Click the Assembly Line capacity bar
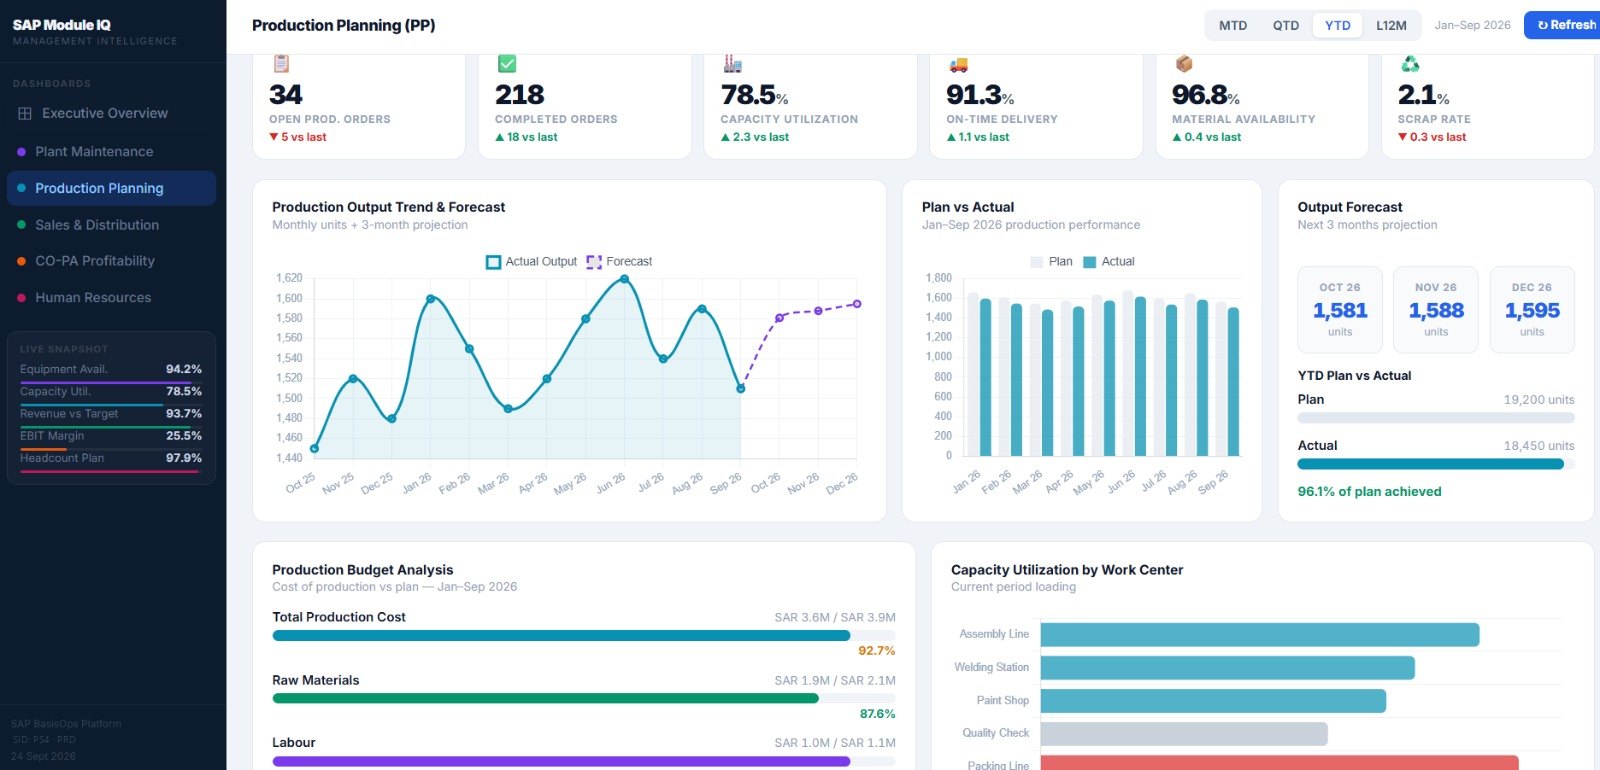 (x=1260, y=635)
